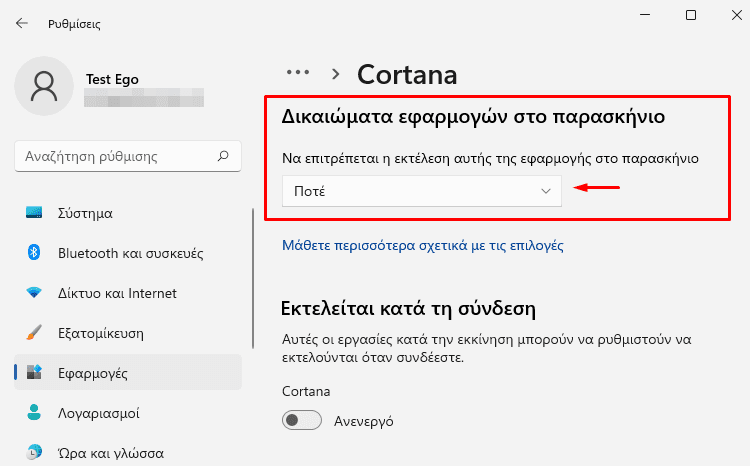Select Εφαρμογές in the sidebar
The width and height of the screenshot is (750, 466).
128,372
